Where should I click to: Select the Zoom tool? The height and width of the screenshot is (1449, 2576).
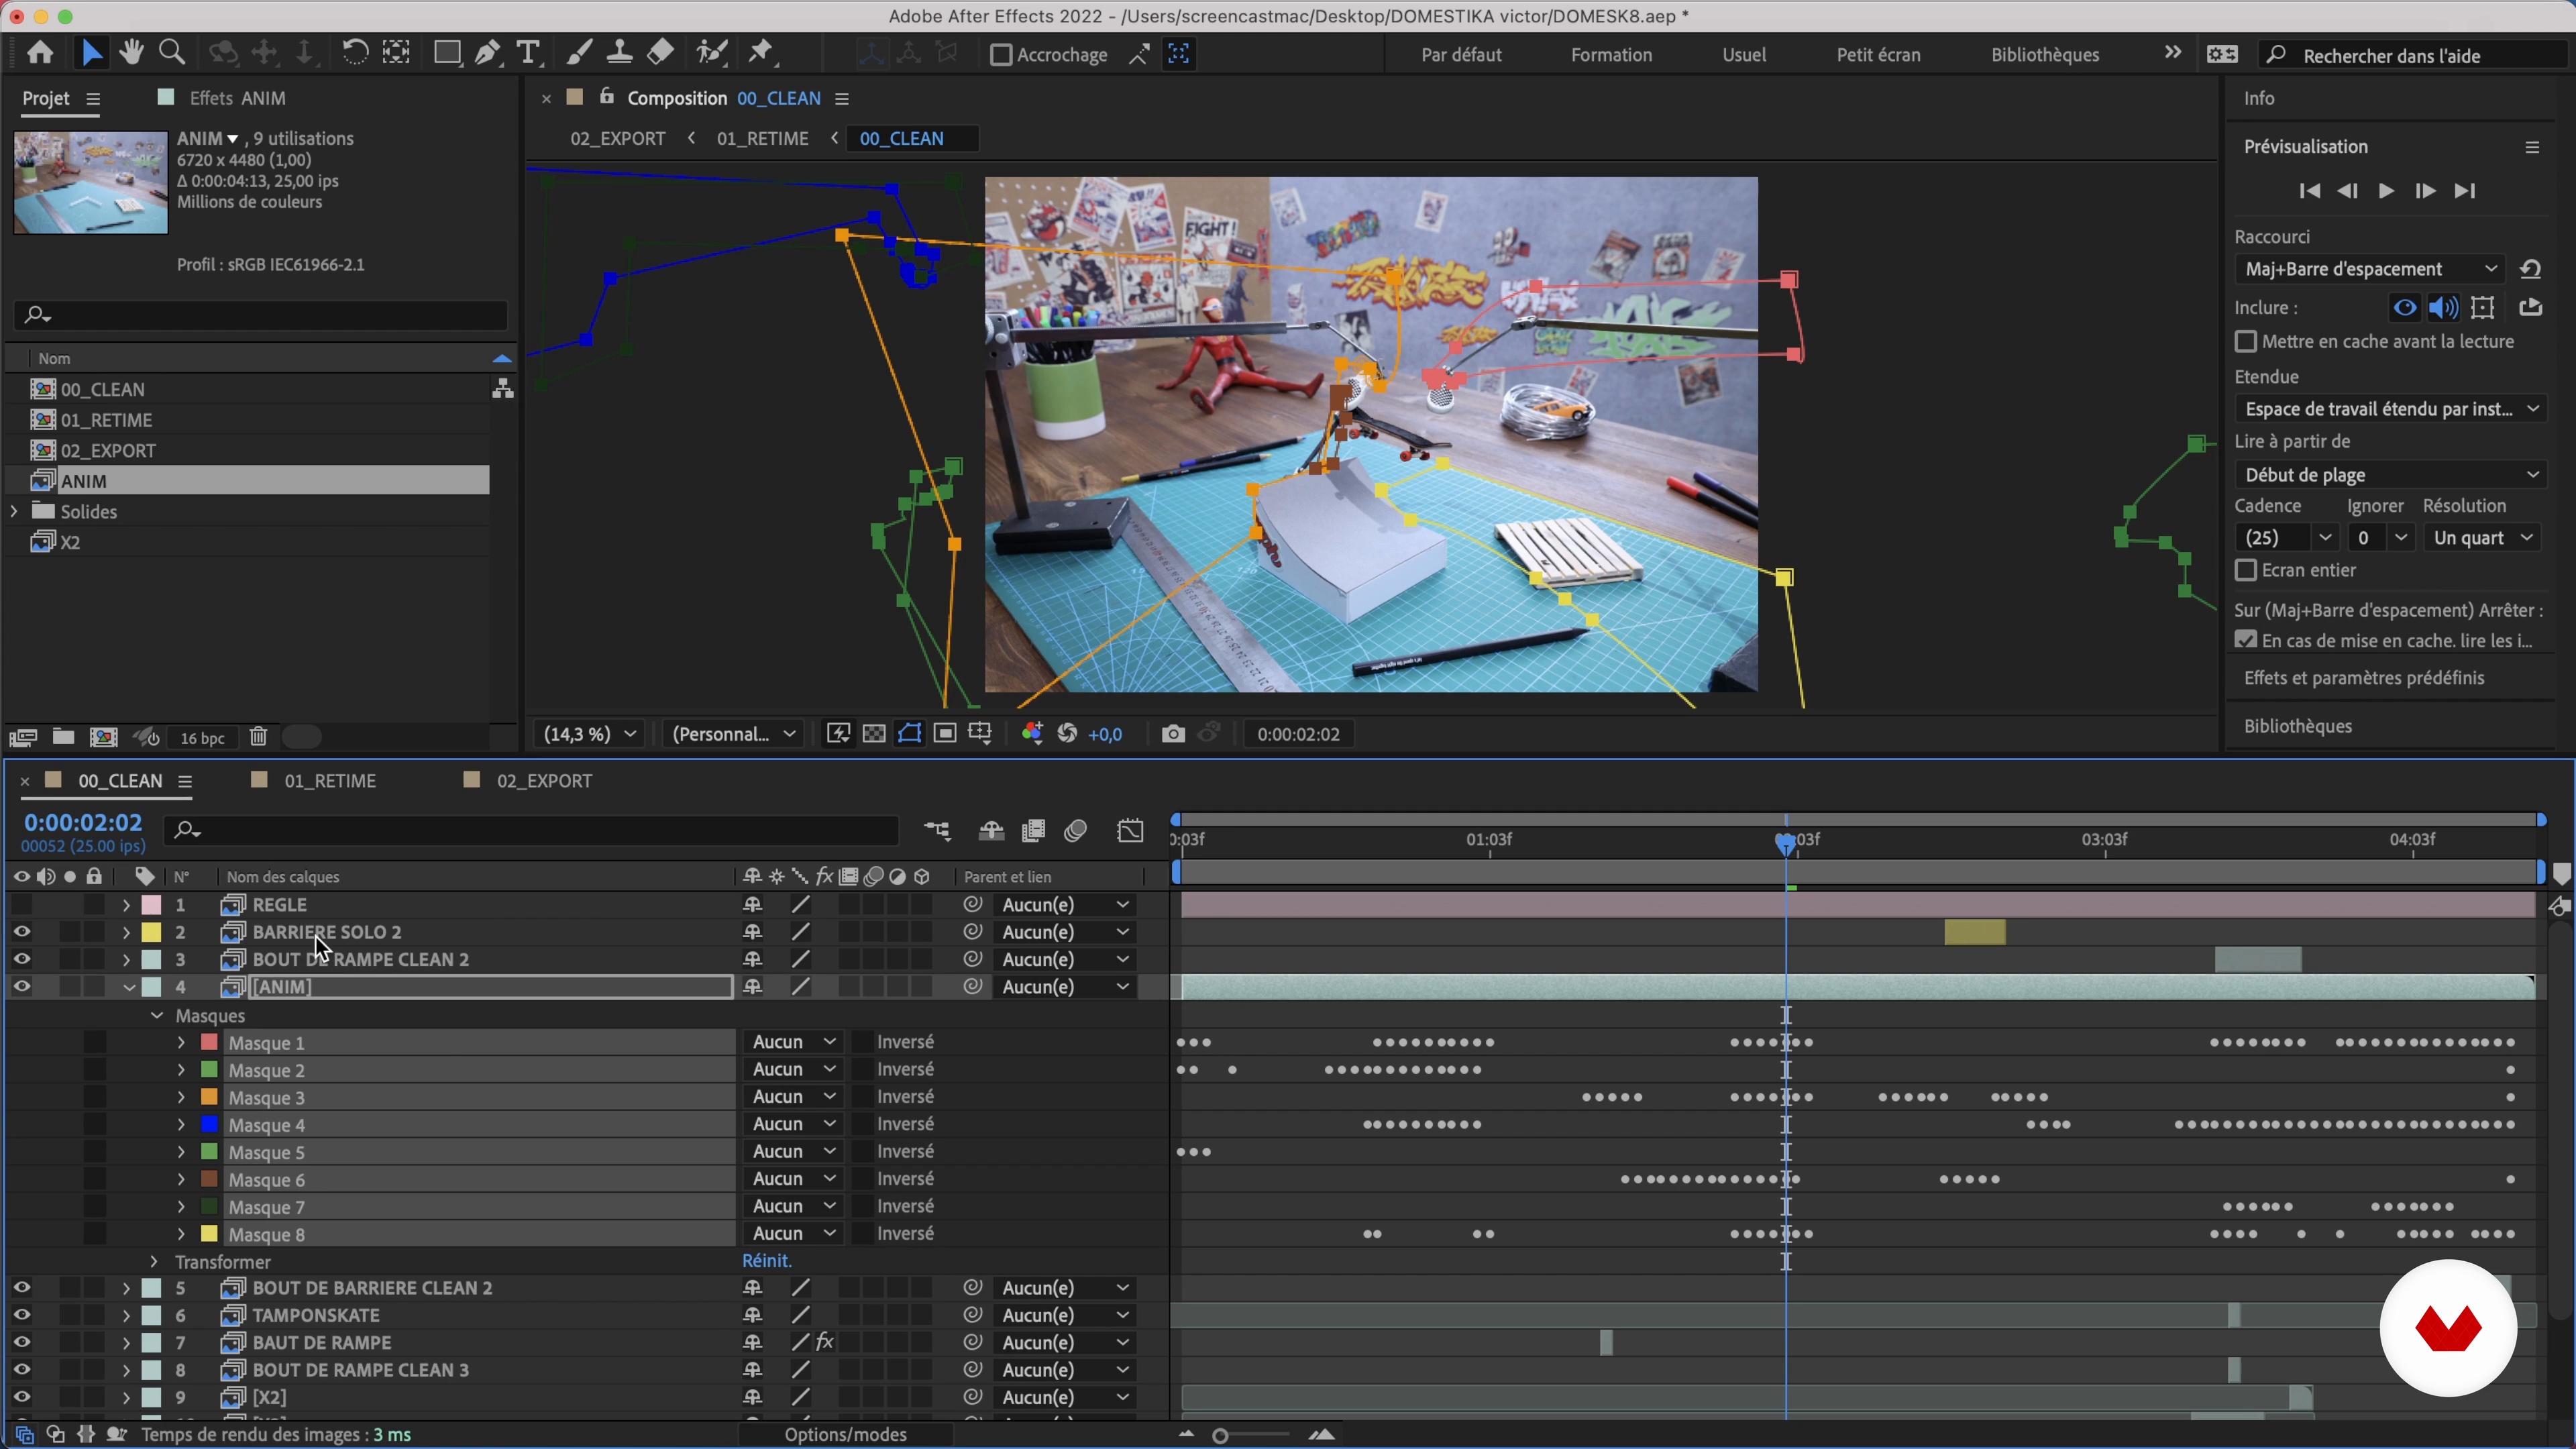click(172, 53)
